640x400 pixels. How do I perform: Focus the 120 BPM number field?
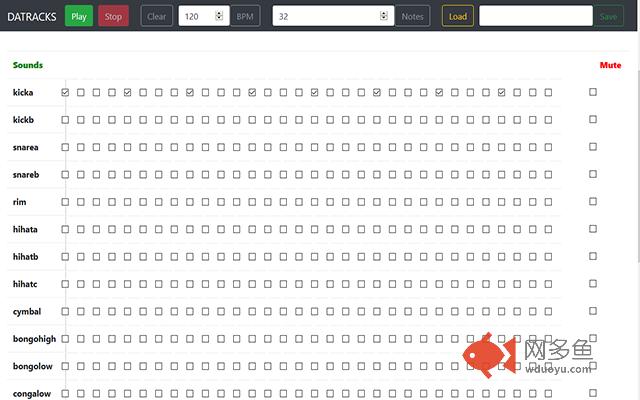tap(204, 16)
